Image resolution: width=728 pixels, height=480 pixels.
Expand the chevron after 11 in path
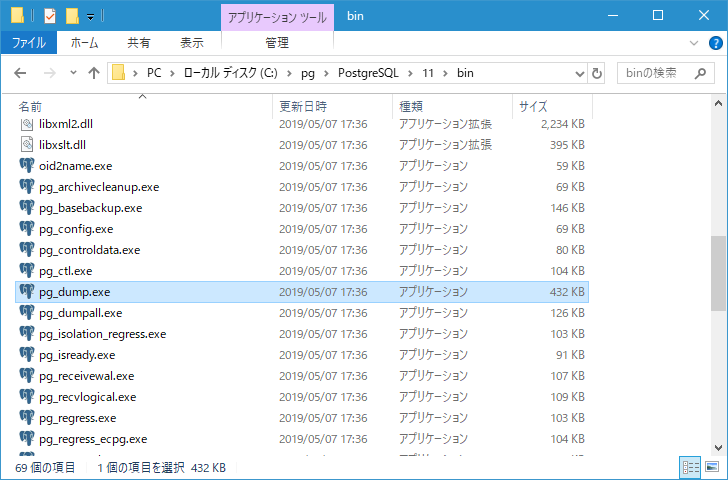[446, 73]
